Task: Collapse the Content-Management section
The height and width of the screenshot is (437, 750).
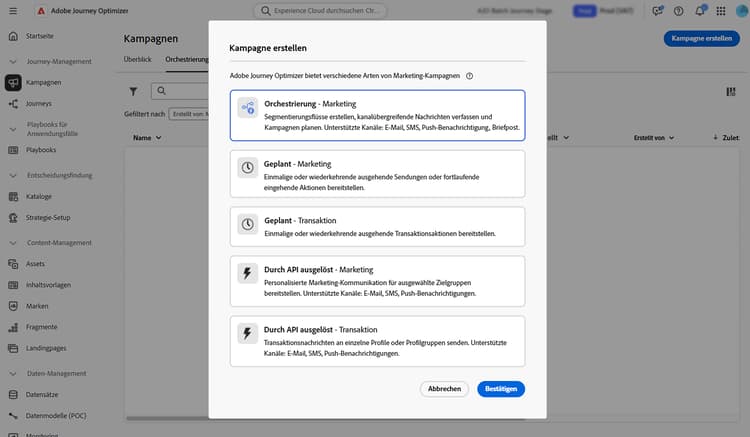Action: pos(13,243)
